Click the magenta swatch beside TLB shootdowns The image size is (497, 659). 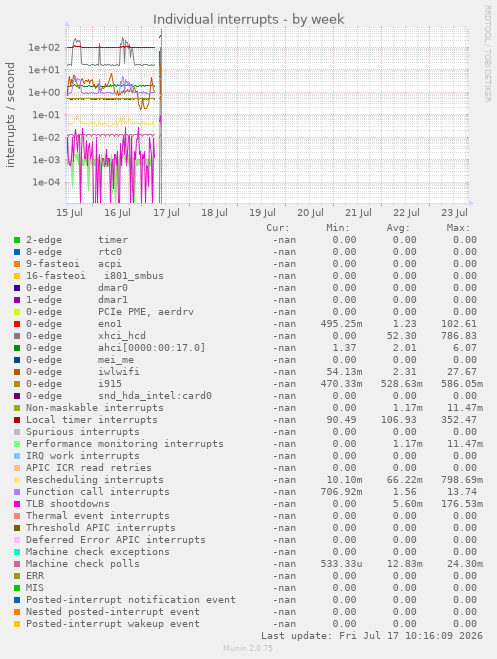pos(17,504)
